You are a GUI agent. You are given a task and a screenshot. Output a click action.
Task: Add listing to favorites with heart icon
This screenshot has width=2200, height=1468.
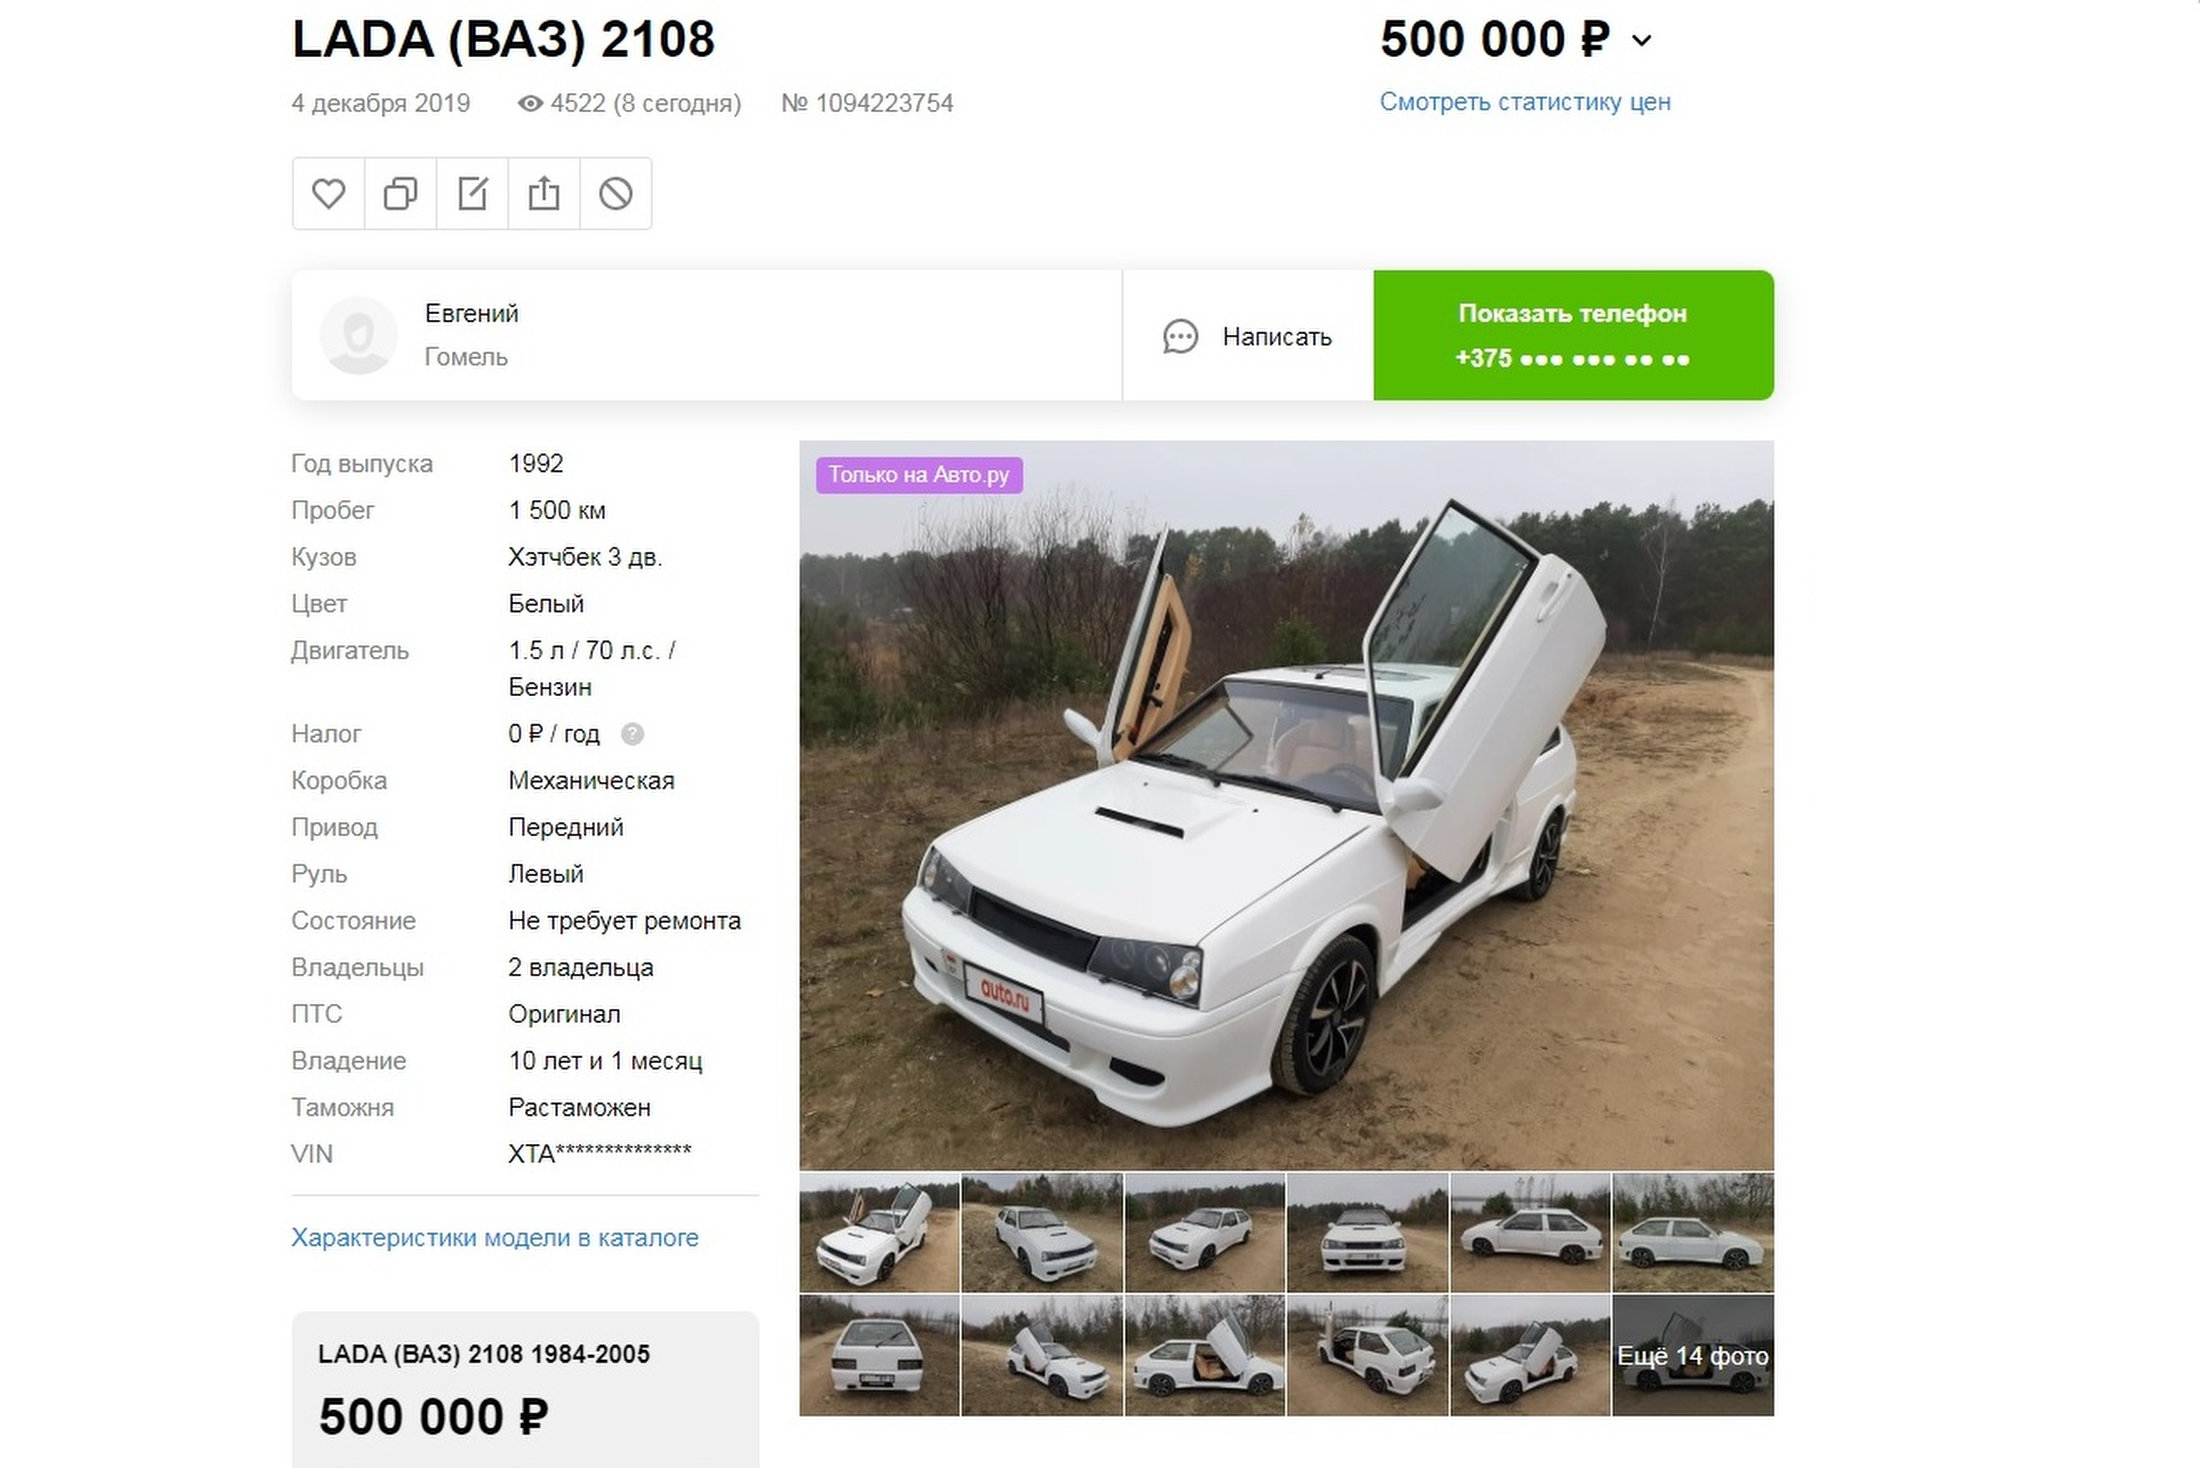[329, 193]
